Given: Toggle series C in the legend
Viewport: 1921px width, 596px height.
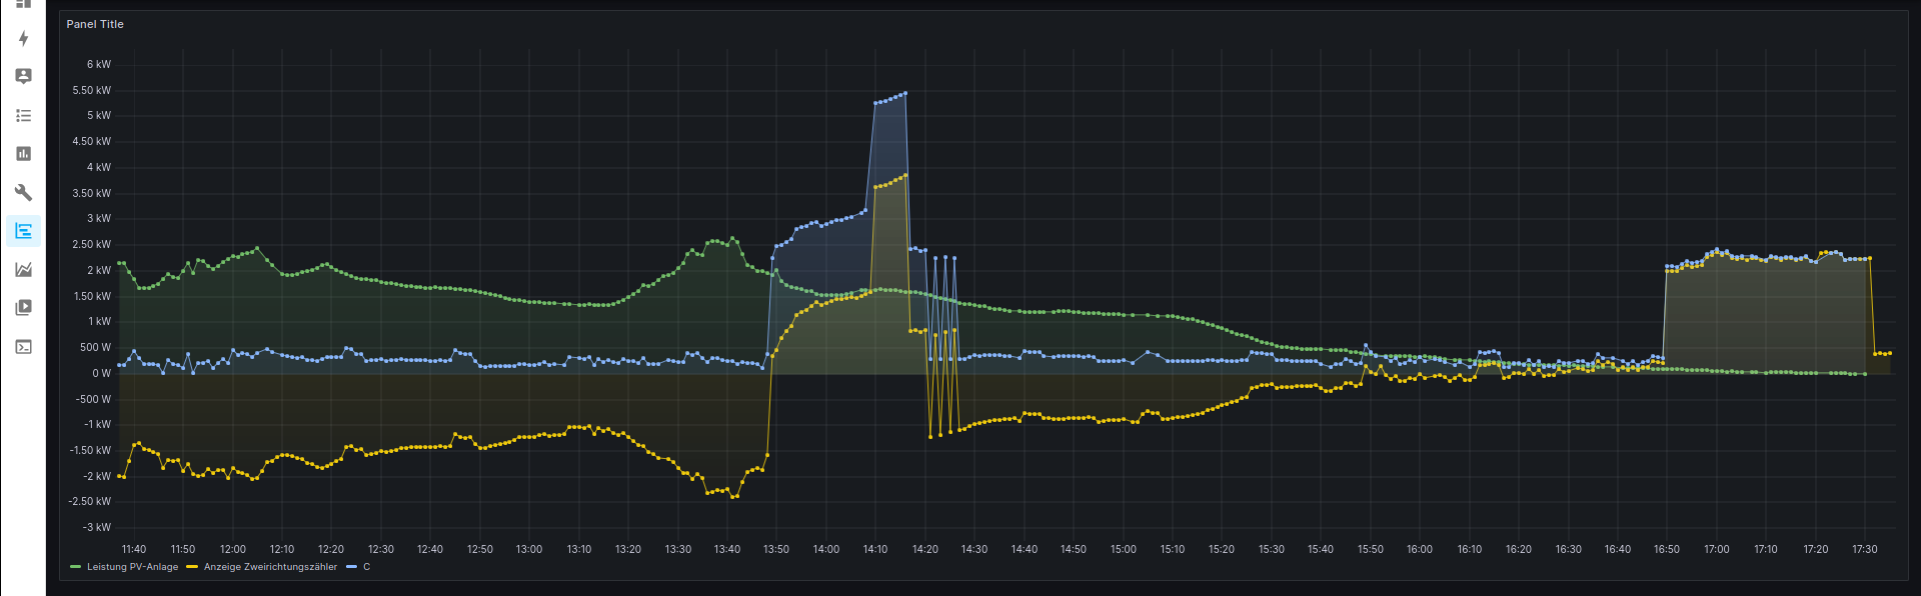Looking at the screenshot, I should 366,567.
